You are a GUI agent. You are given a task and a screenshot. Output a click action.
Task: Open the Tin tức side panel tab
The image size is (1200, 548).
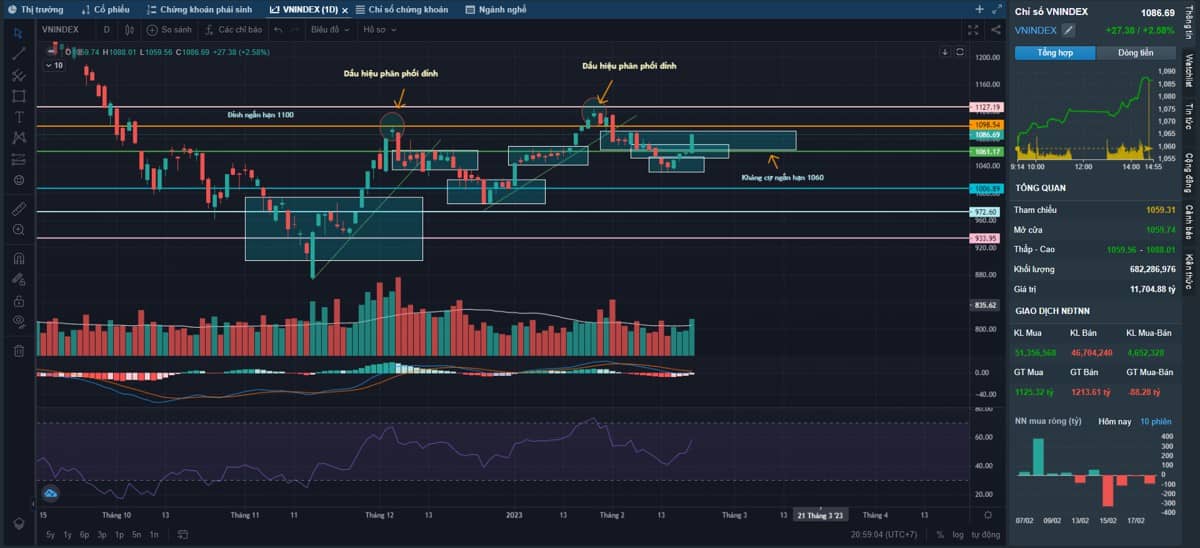[1190, 118]
